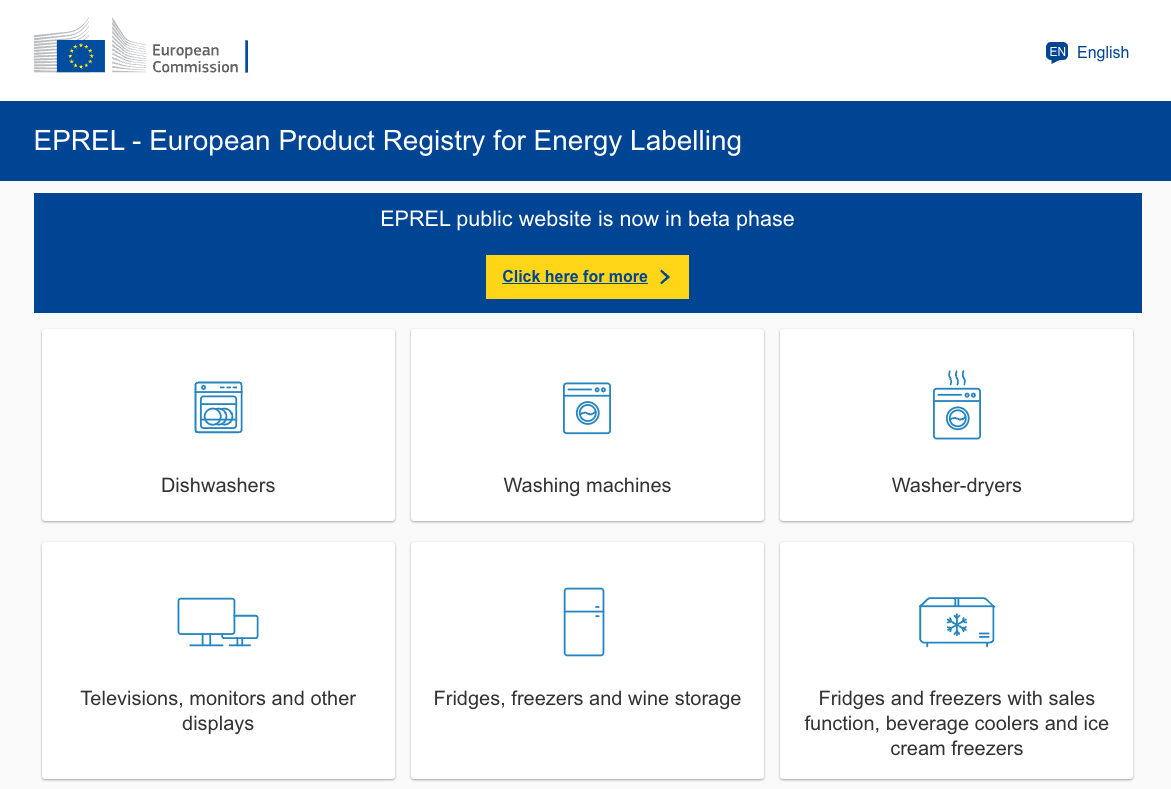The height and width of the screenshot is (789, 1171).
Task: Open the Dishwashers product category card
Action: coord(218,424)
